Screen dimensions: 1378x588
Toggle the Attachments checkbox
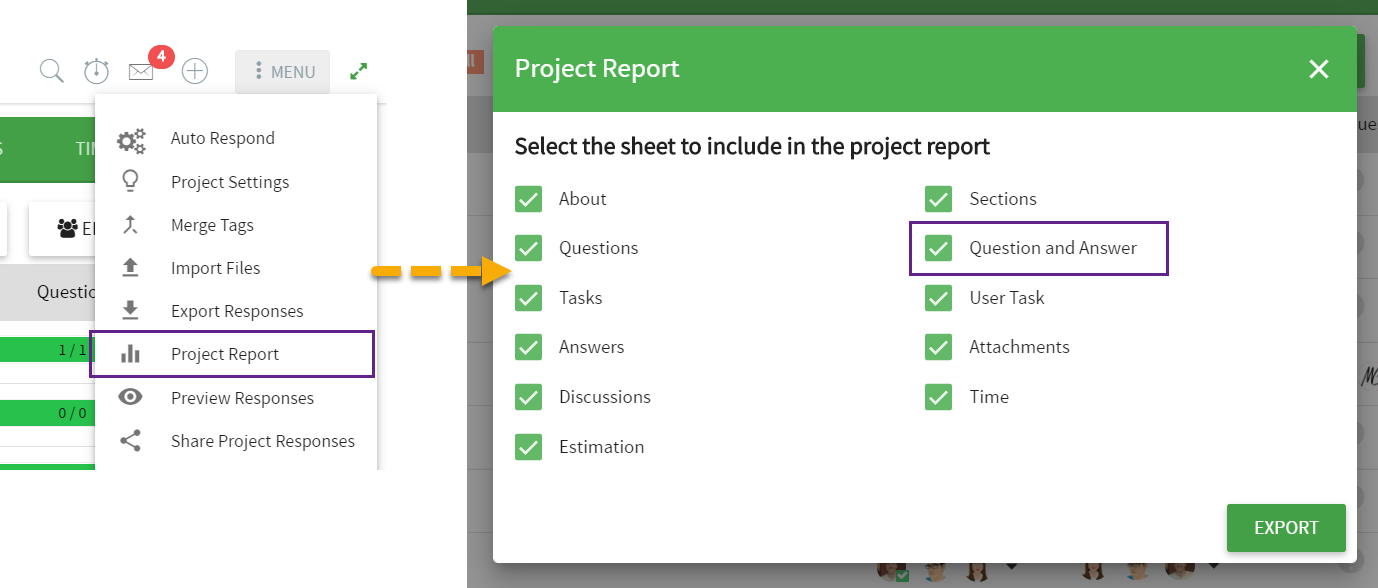click(938, 347)
